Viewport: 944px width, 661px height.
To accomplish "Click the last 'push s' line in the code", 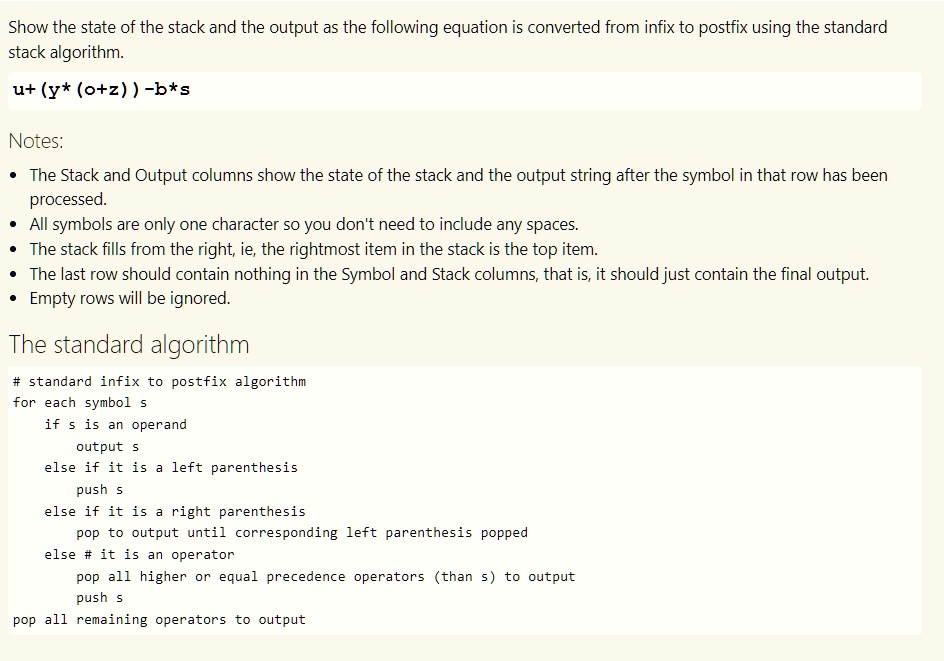I will pos(99,598).
